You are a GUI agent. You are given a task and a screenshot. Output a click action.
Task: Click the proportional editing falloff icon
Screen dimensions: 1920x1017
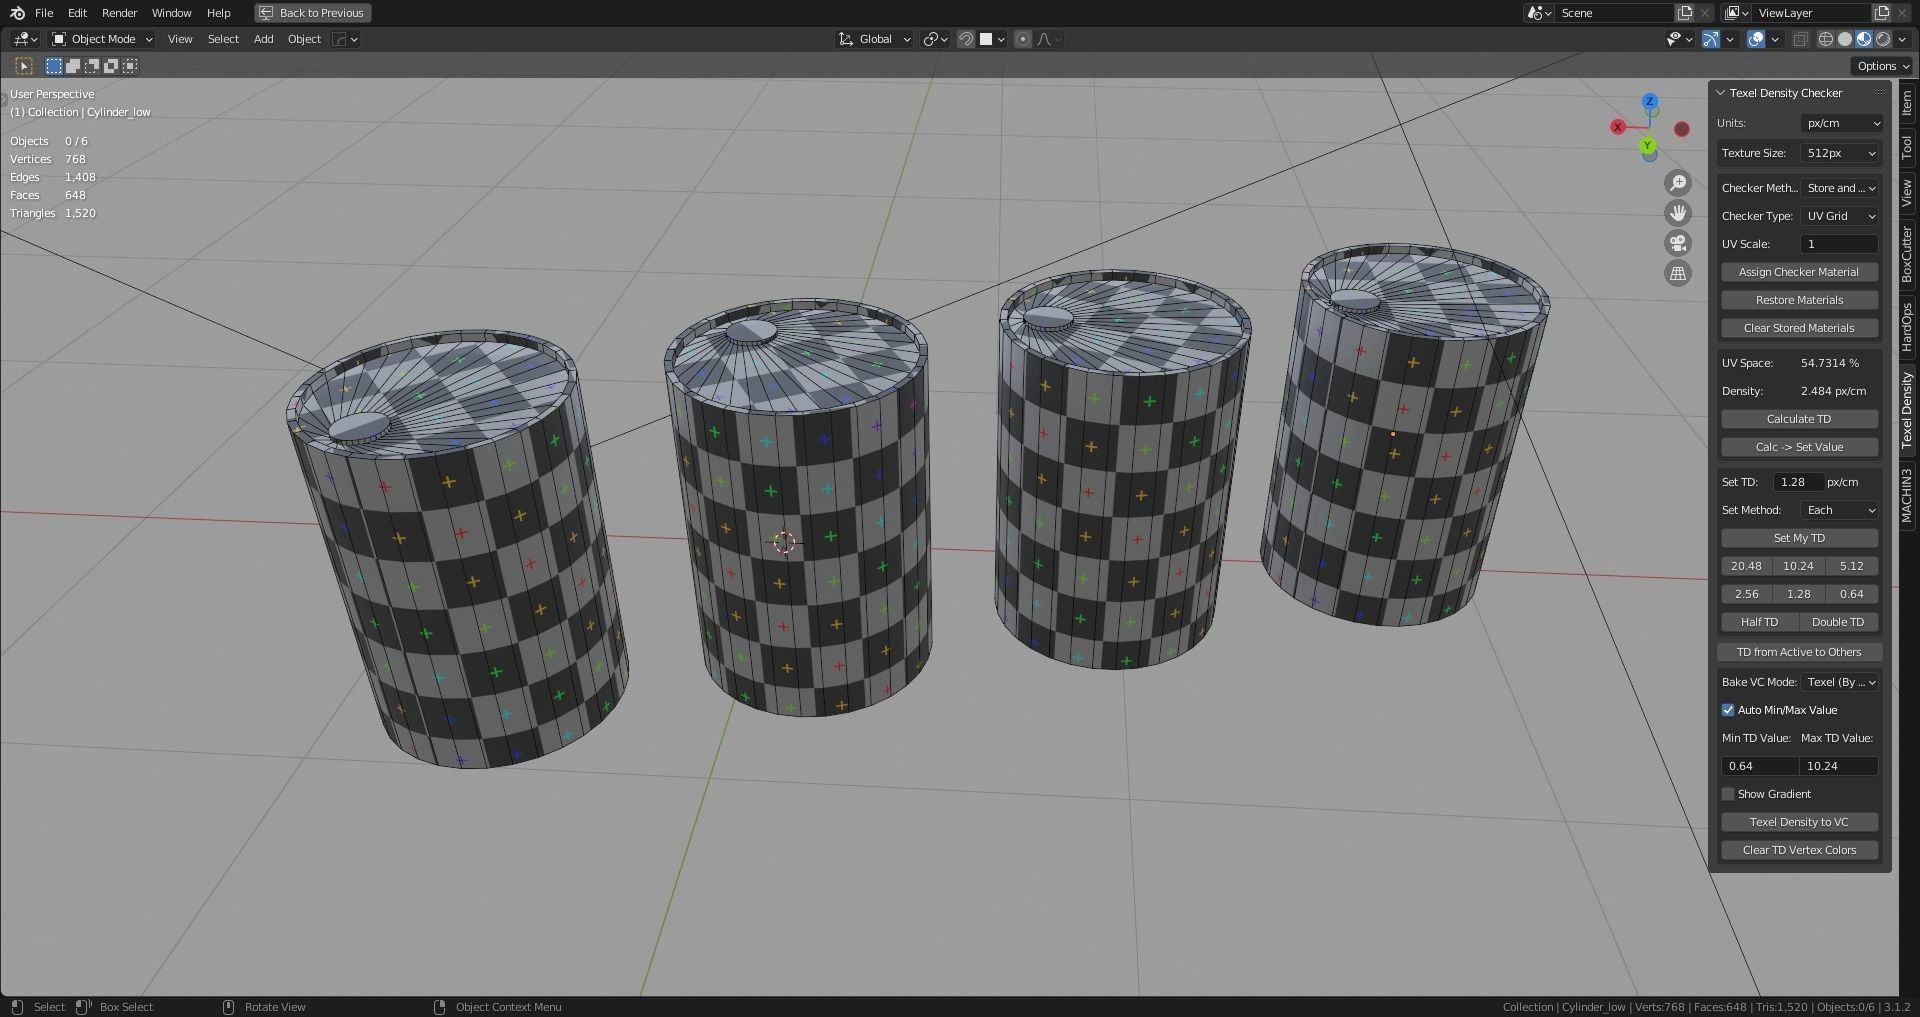1045,39
